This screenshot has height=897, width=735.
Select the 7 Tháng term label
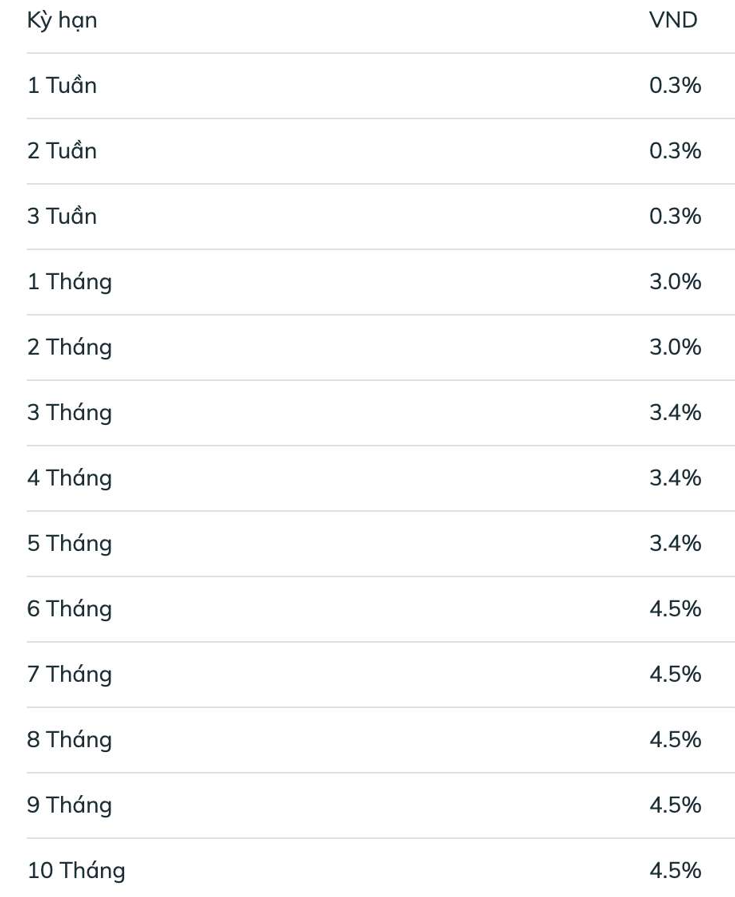tap(69, 674)
